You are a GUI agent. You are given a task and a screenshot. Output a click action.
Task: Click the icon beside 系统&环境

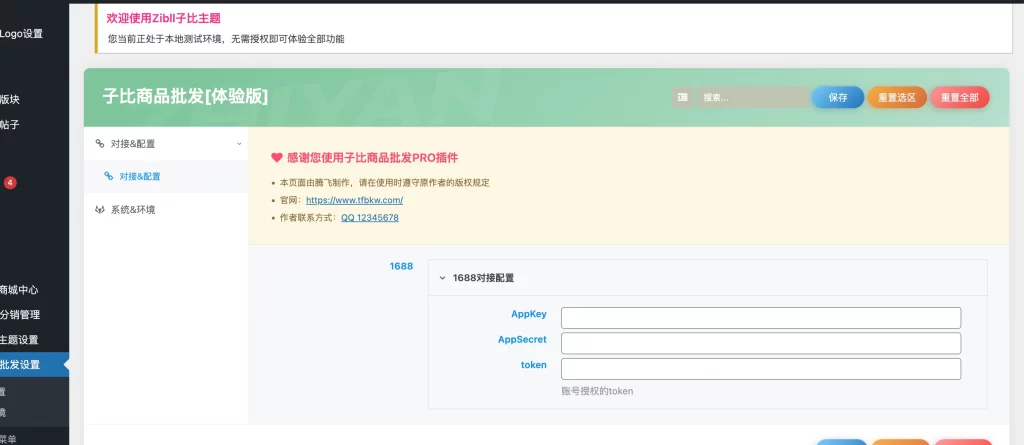pyautogui.click(x=100, y=210)
